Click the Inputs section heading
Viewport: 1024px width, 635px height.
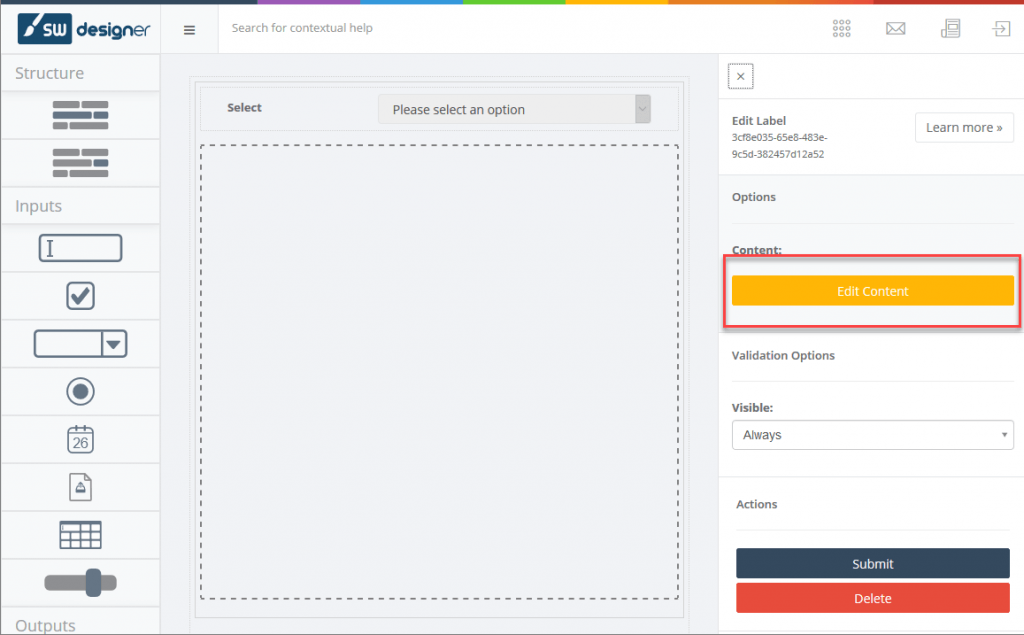tap(39, 206)
